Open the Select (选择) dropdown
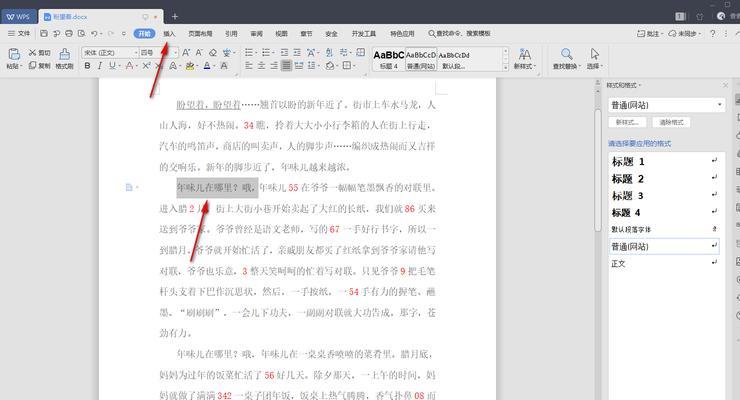 (595, 59)
